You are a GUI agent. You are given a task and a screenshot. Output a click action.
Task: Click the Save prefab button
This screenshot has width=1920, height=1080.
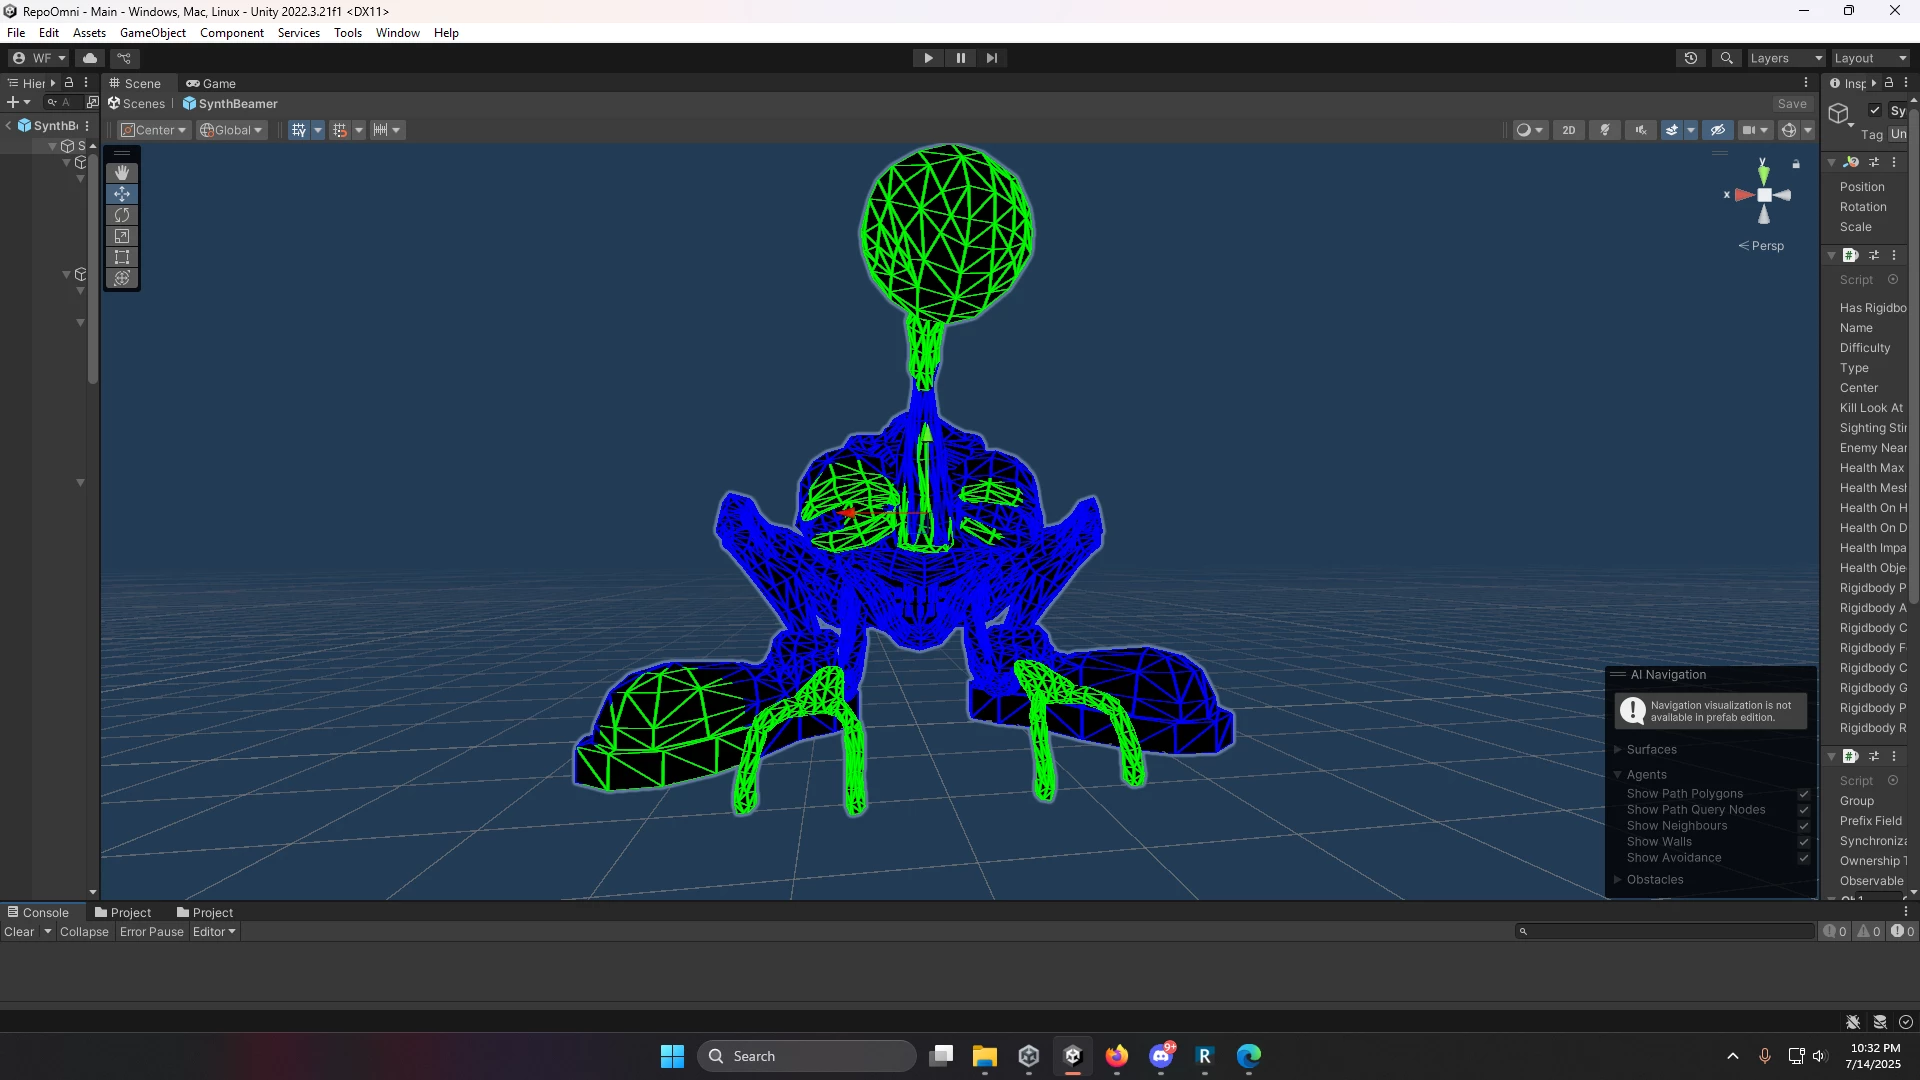coord(1792,104)
